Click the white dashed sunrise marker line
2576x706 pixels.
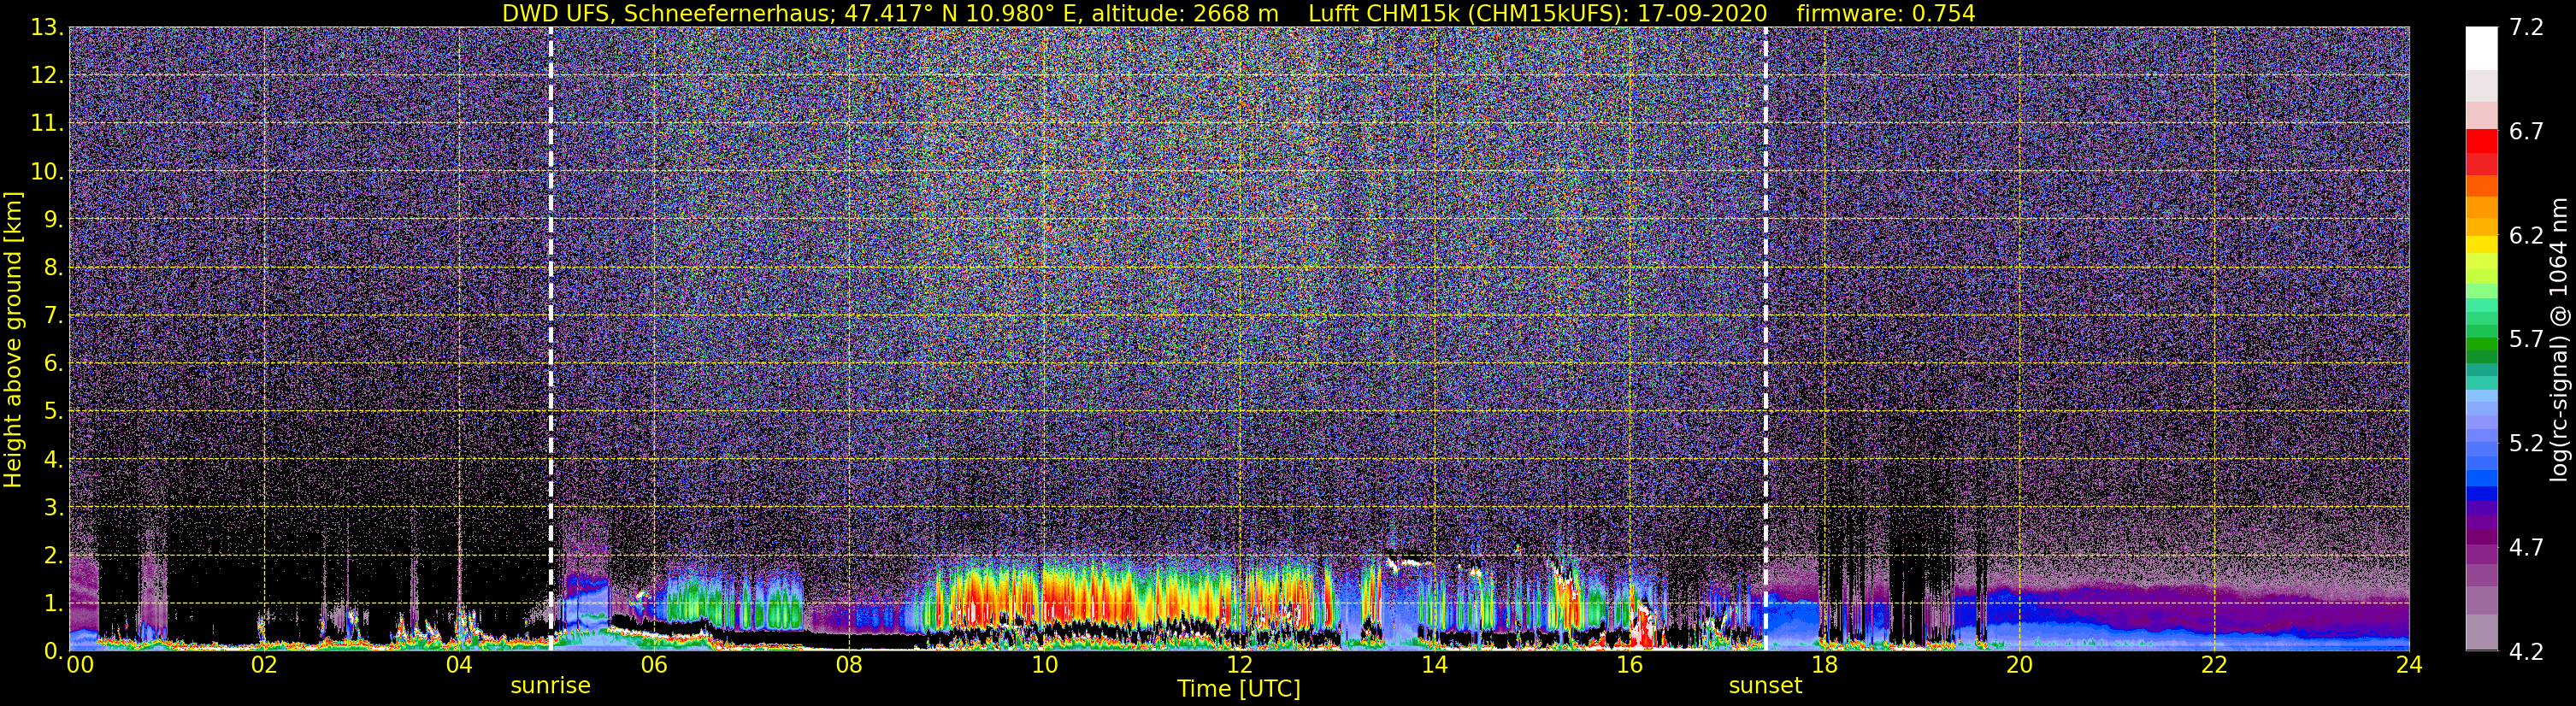(x=551, y=339)
